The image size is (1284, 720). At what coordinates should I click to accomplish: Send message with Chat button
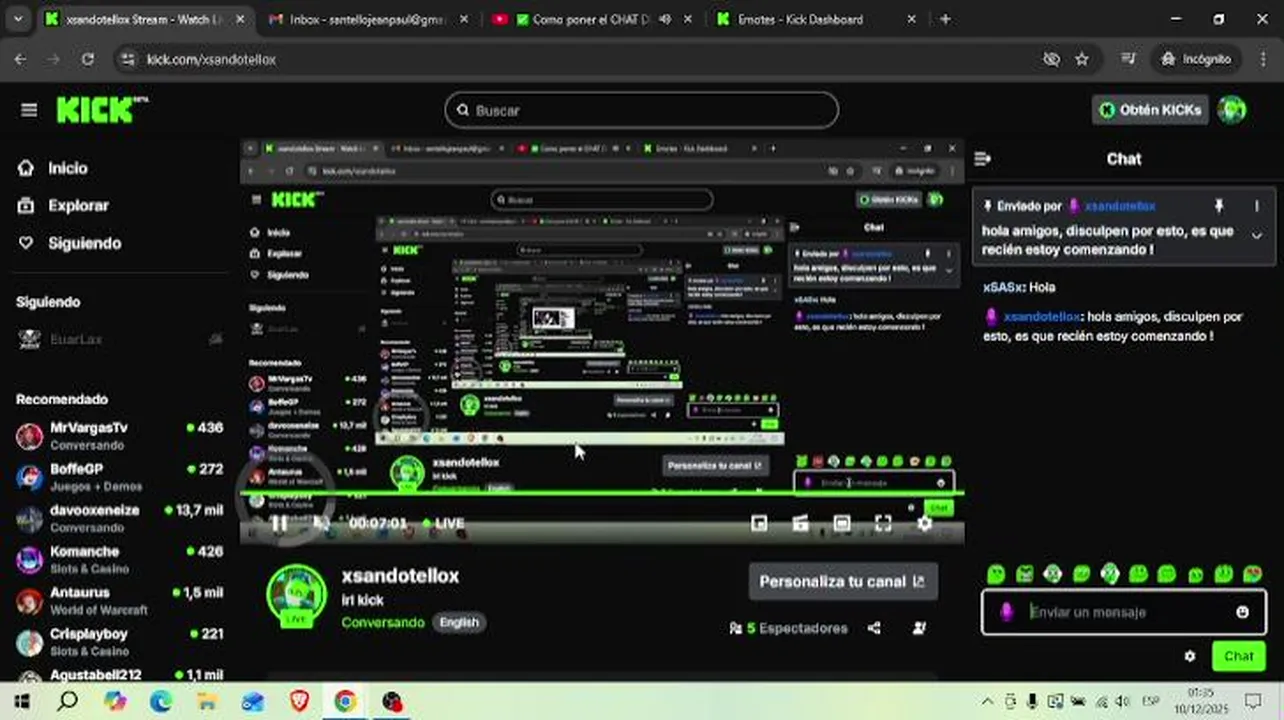(x=1238, y=656)
